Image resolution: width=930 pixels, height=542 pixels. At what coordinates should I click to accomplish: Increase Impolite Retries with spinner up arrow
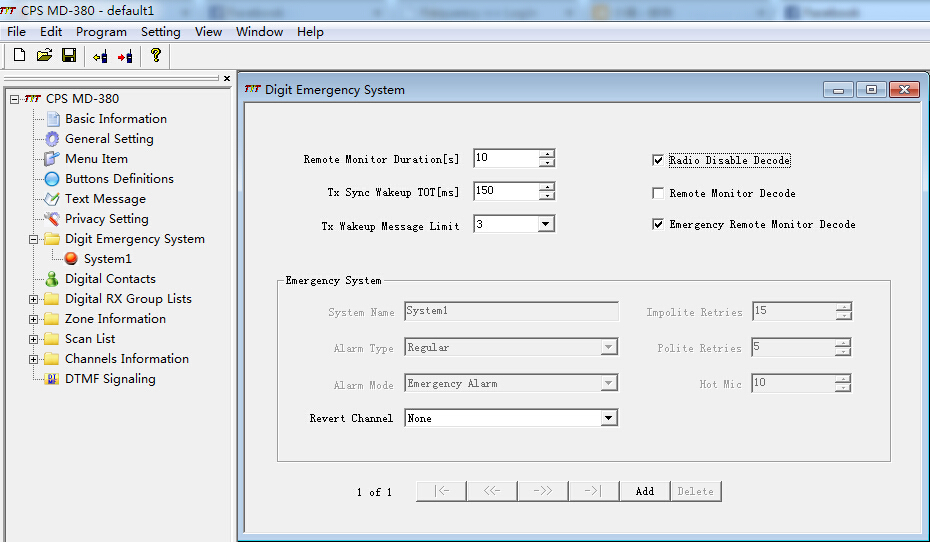[843, 307]
